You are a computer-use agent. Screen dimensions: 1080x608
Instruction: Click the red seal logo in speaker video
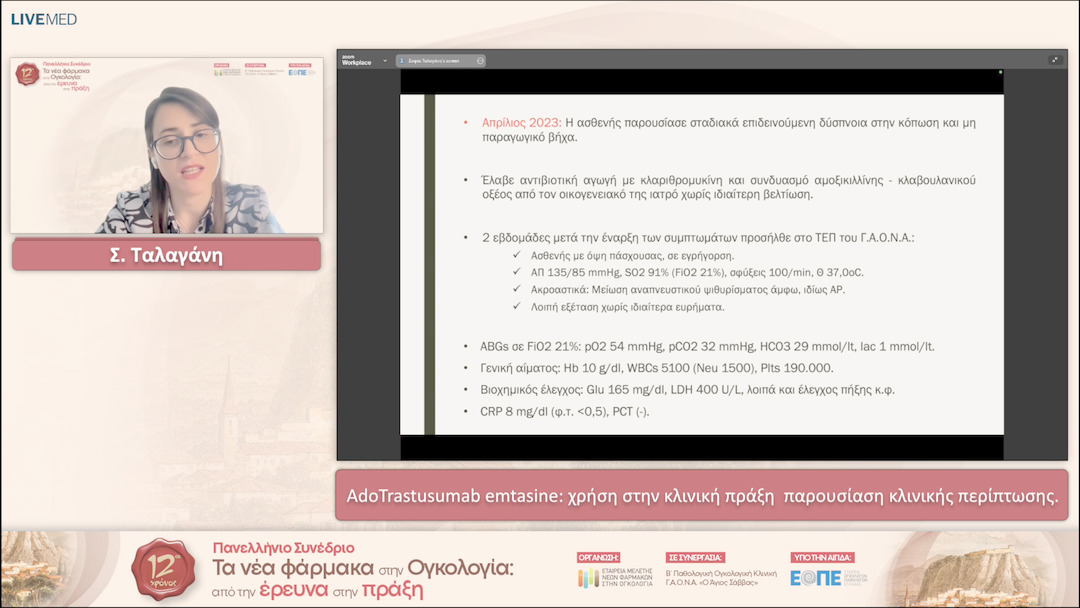tap(28, 74)
